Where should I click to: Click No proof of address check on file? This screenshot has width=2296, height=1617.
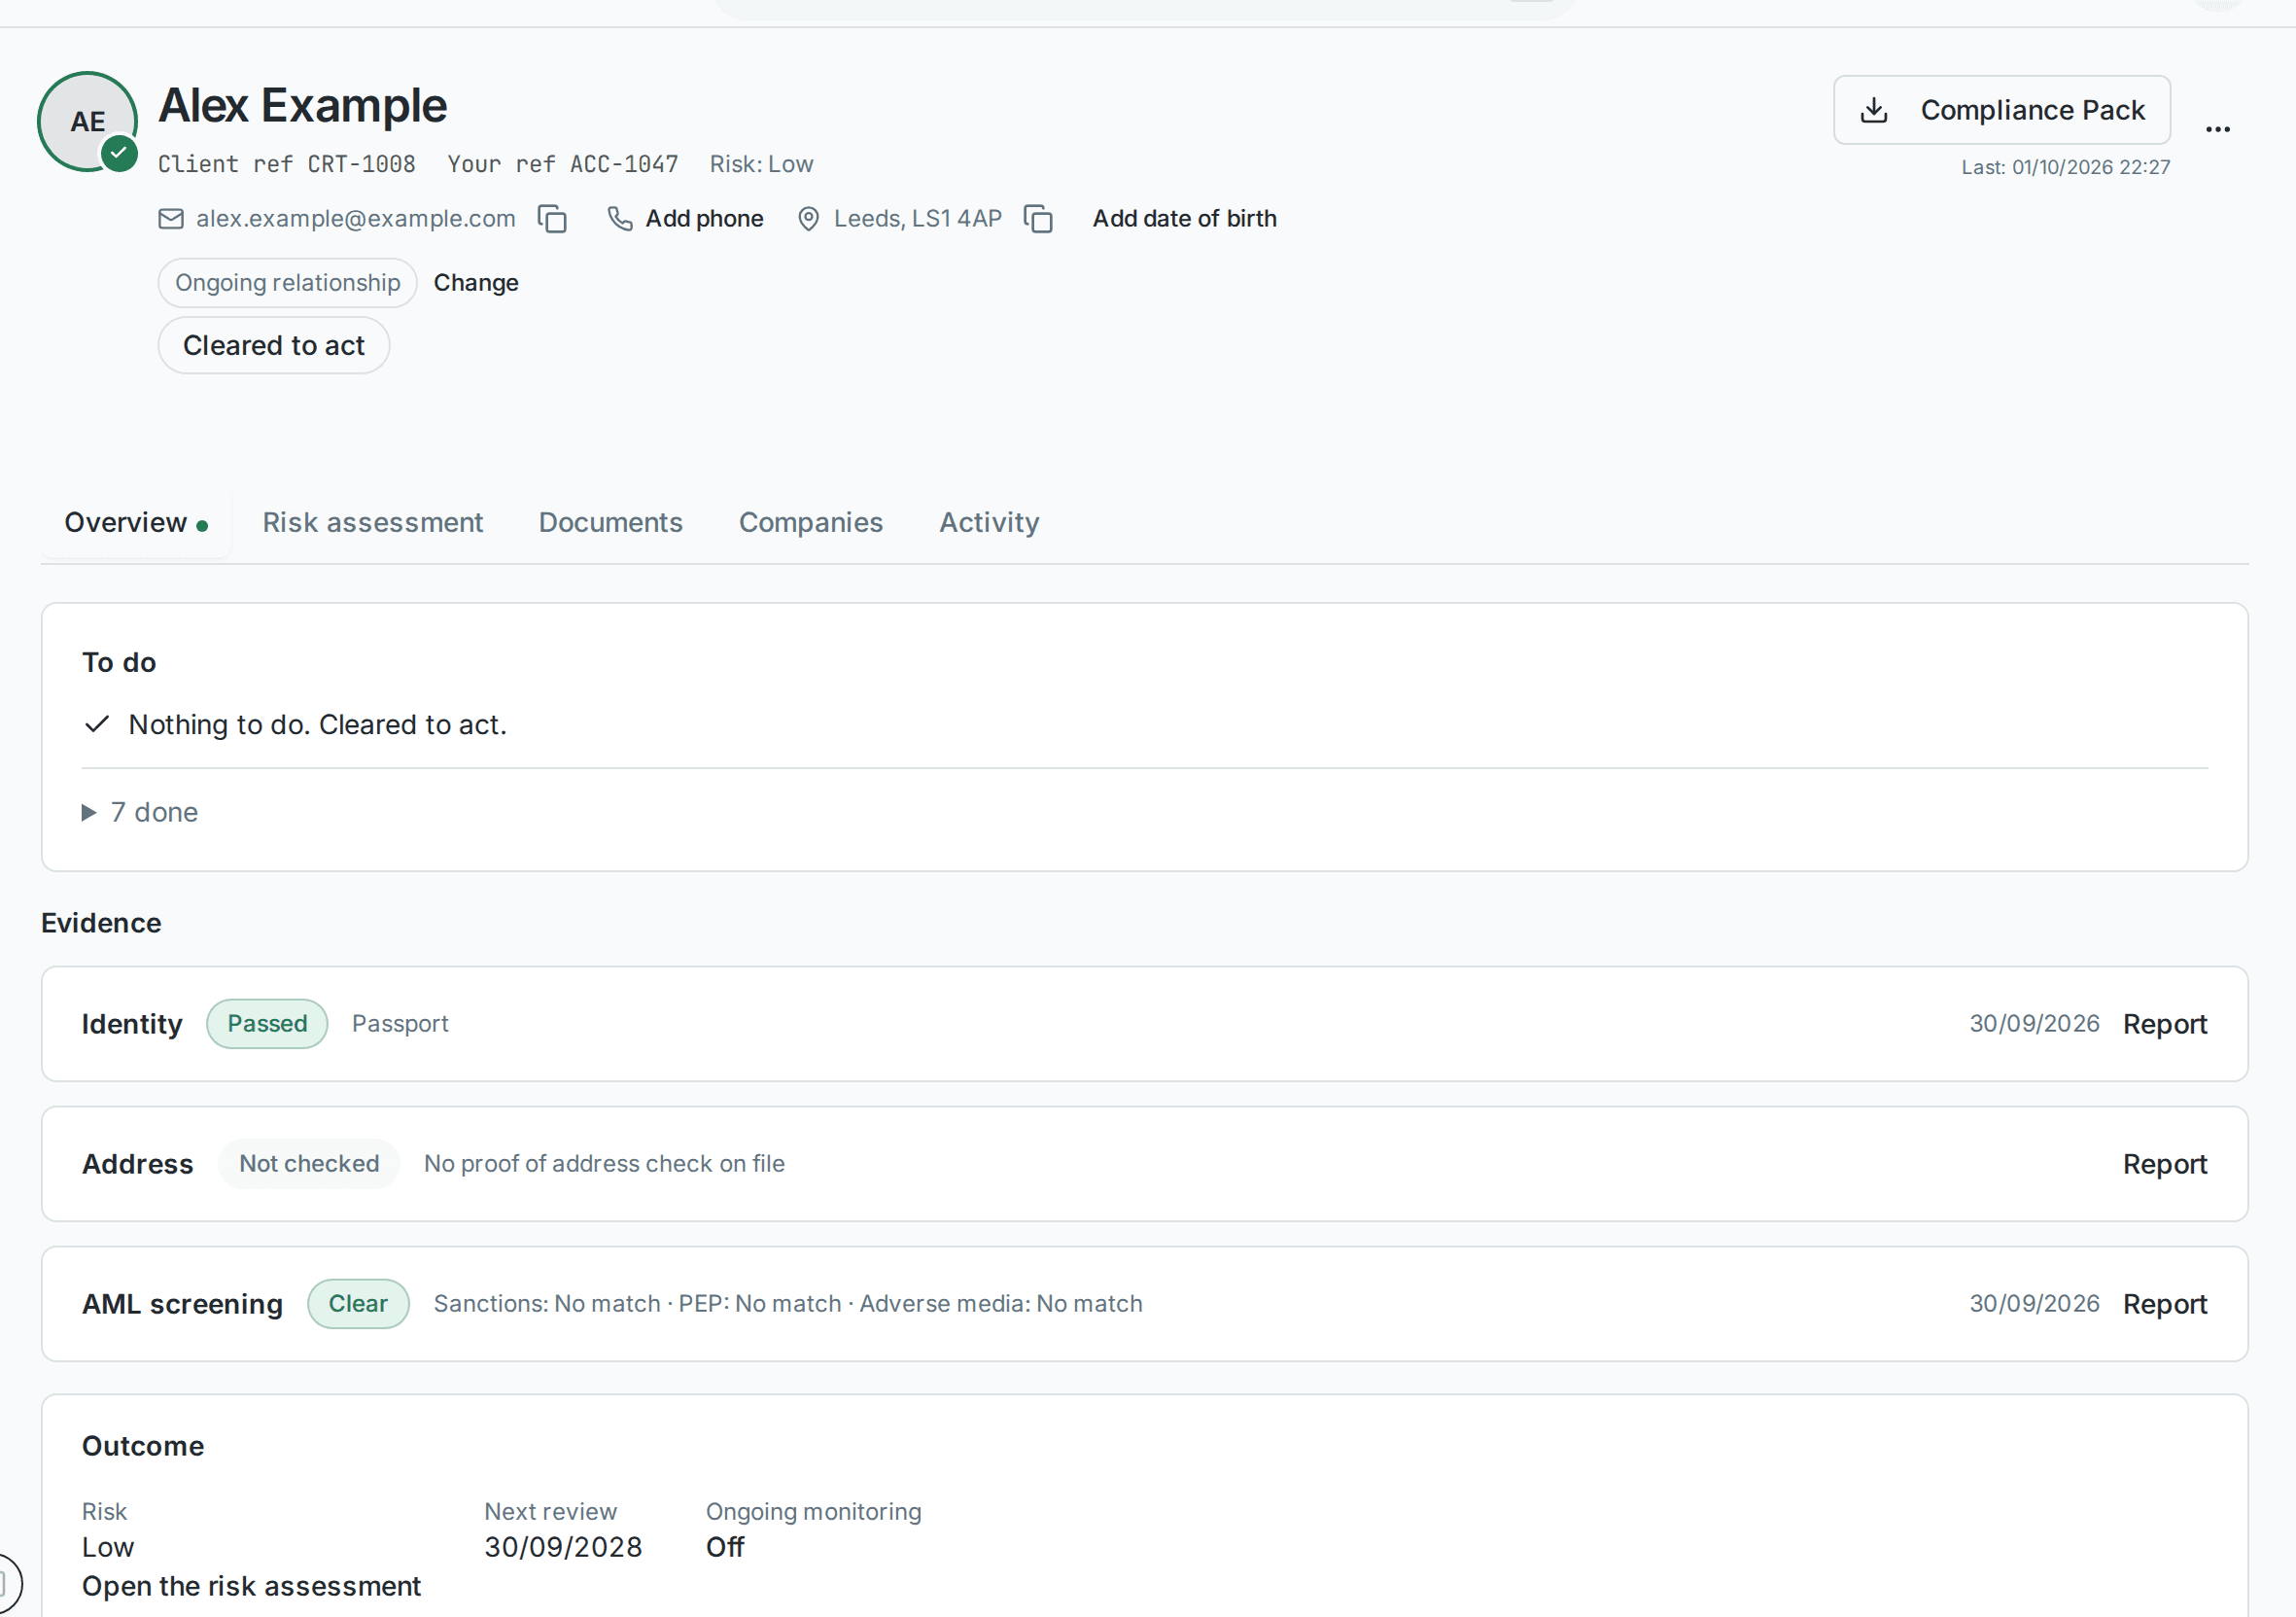click(604, 1164)
